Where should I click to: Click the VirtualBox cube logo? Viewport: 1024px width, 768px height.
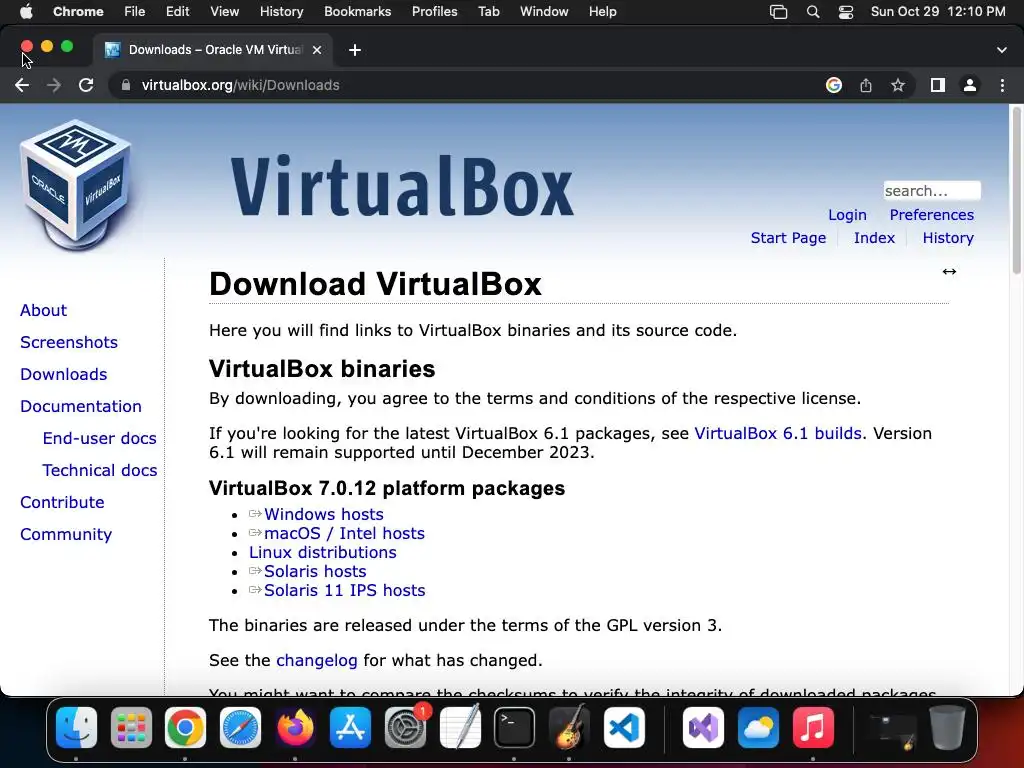tap(76, 185)
